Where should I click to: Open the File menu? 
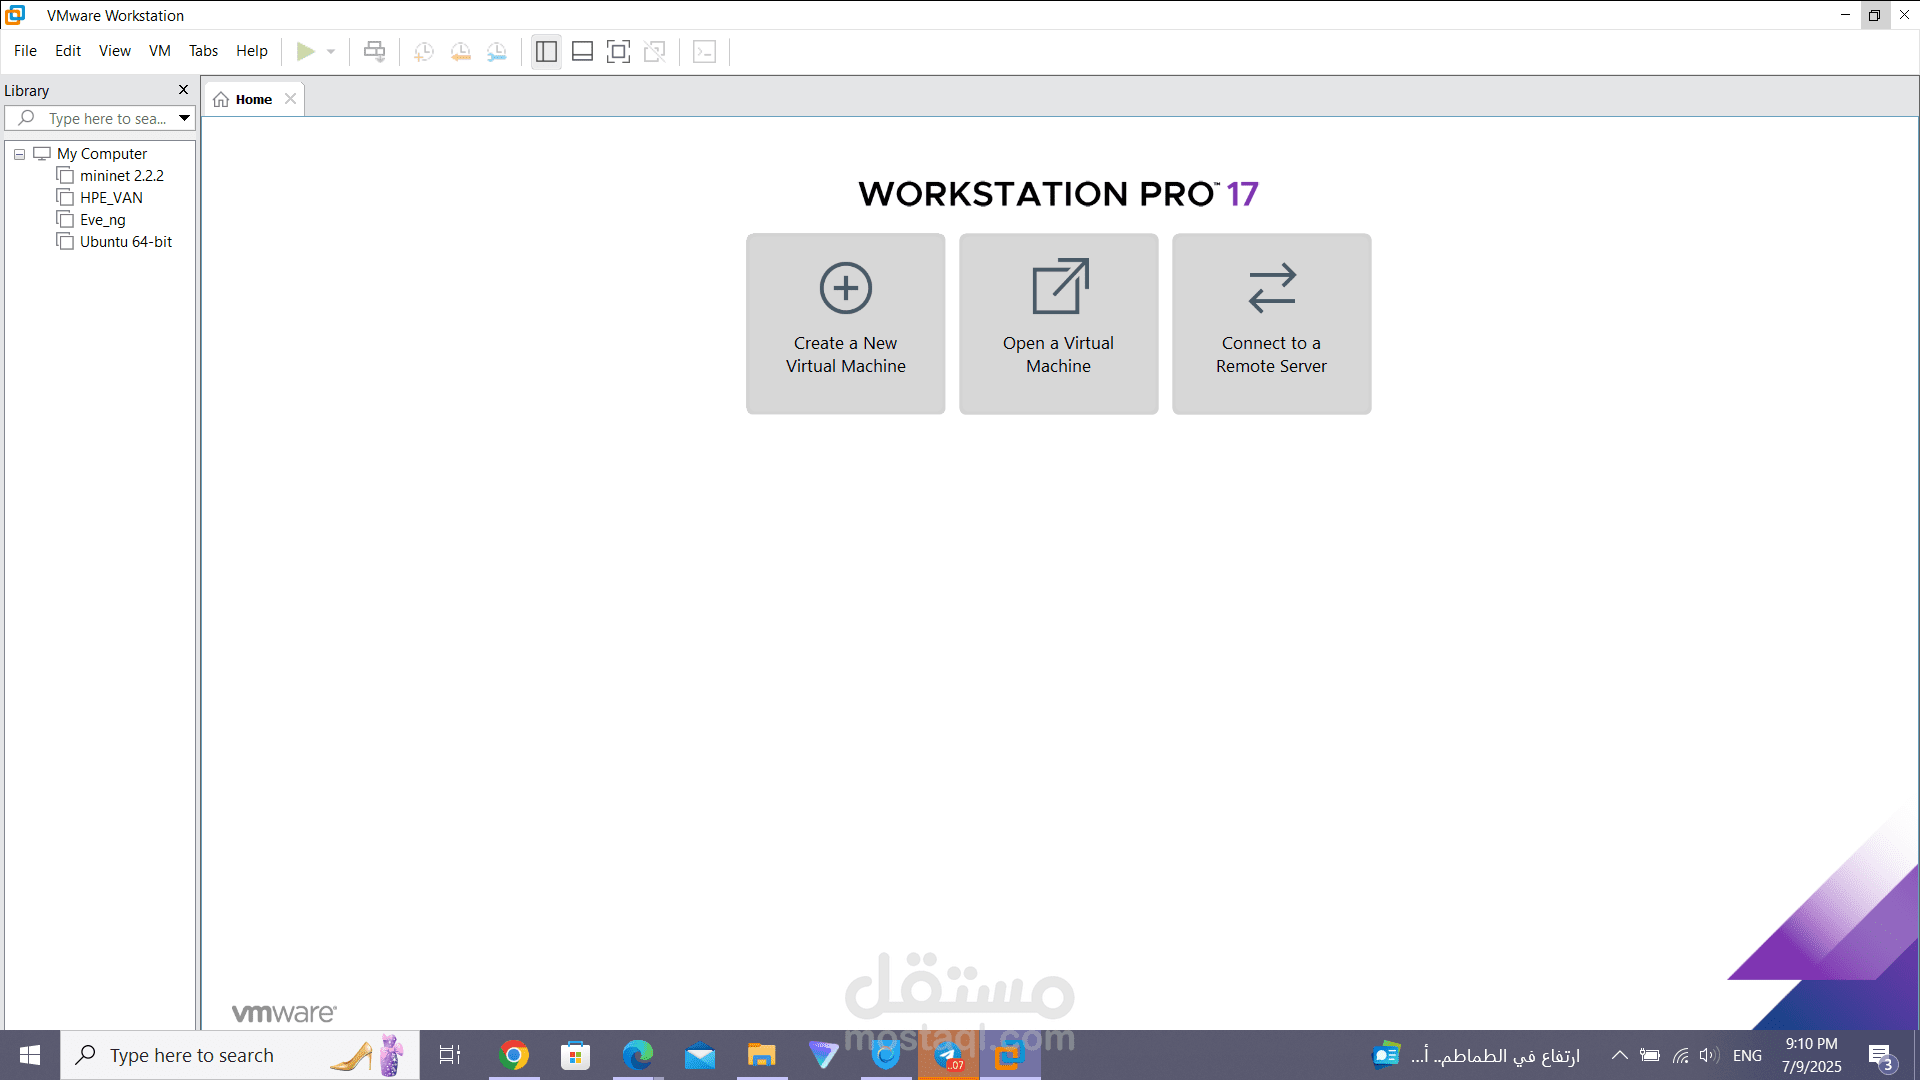coord(25,51)
